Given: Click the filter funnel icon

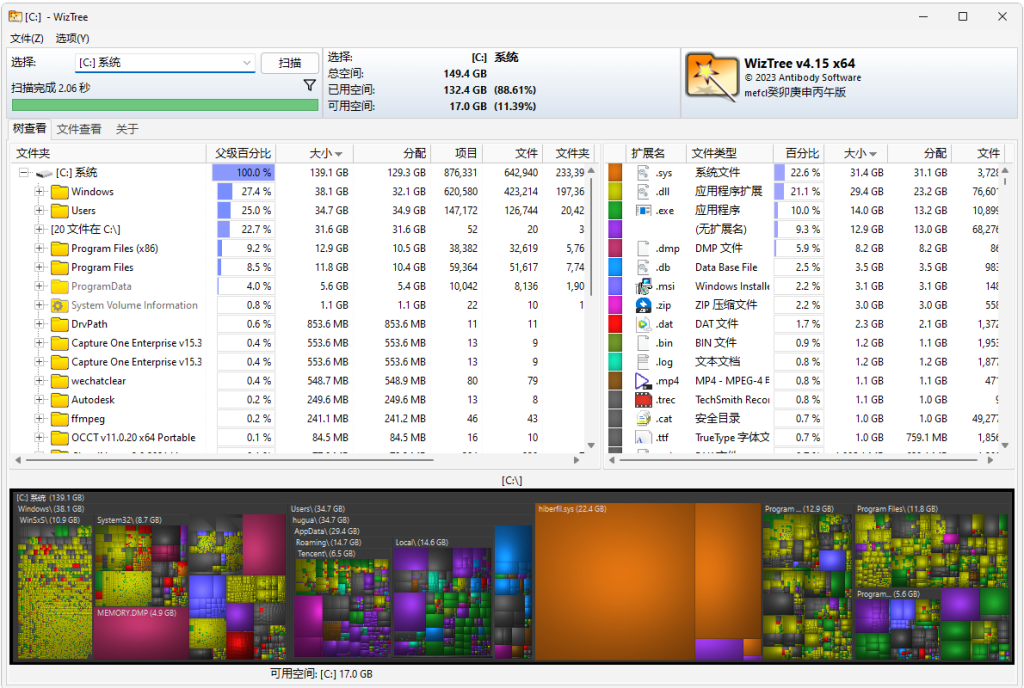Looking at the screenshot, I should tap(310, 86).
